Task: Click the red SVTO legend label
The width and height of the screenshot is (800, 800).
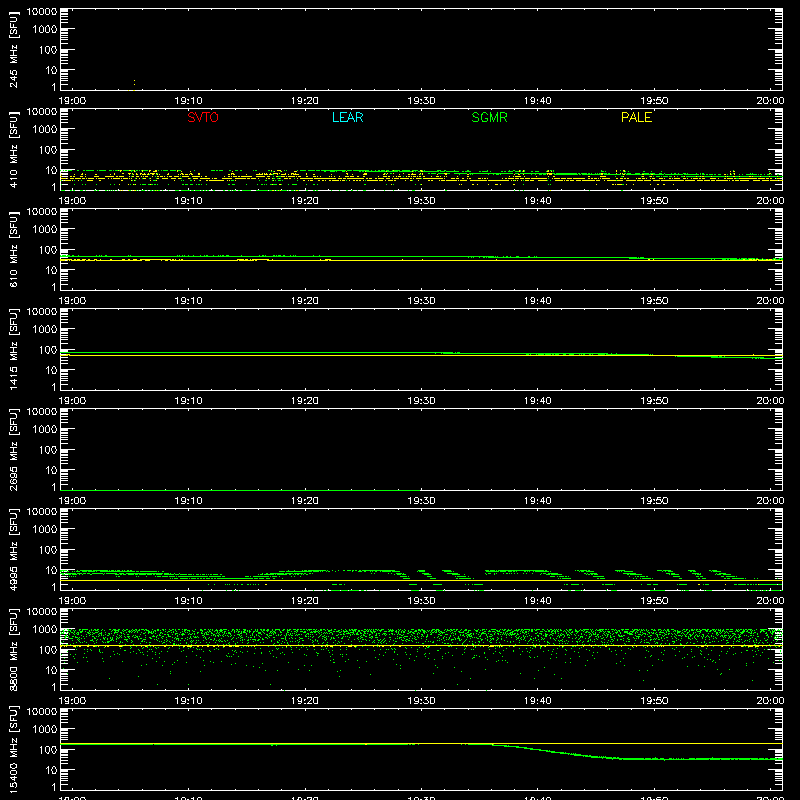Action: pyautogui.click(x=203, y=117)
